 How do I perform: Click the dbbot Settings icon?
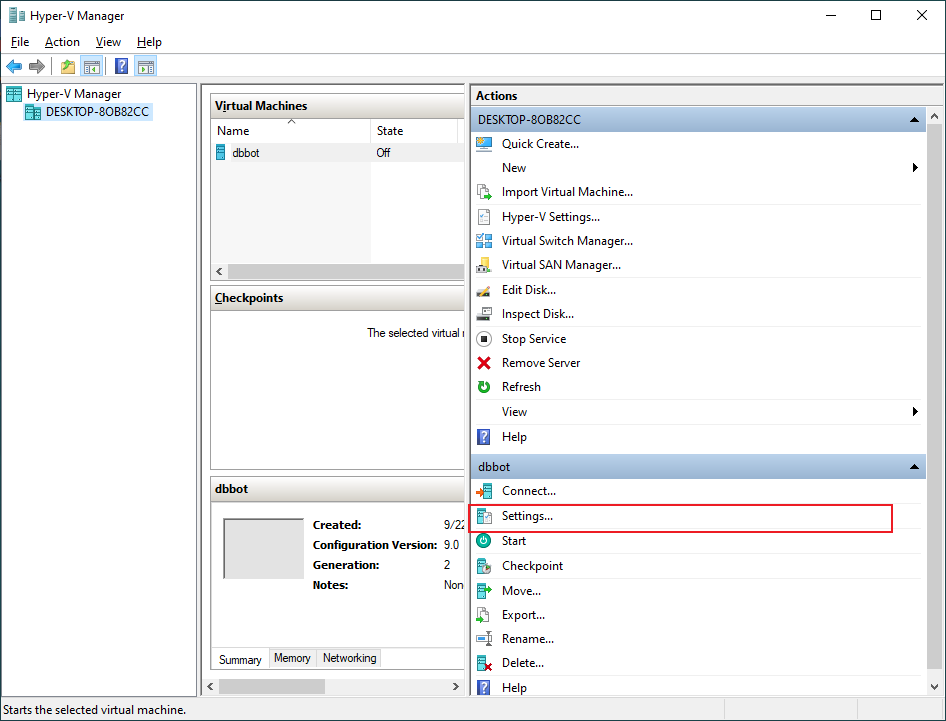coord(484,516)
